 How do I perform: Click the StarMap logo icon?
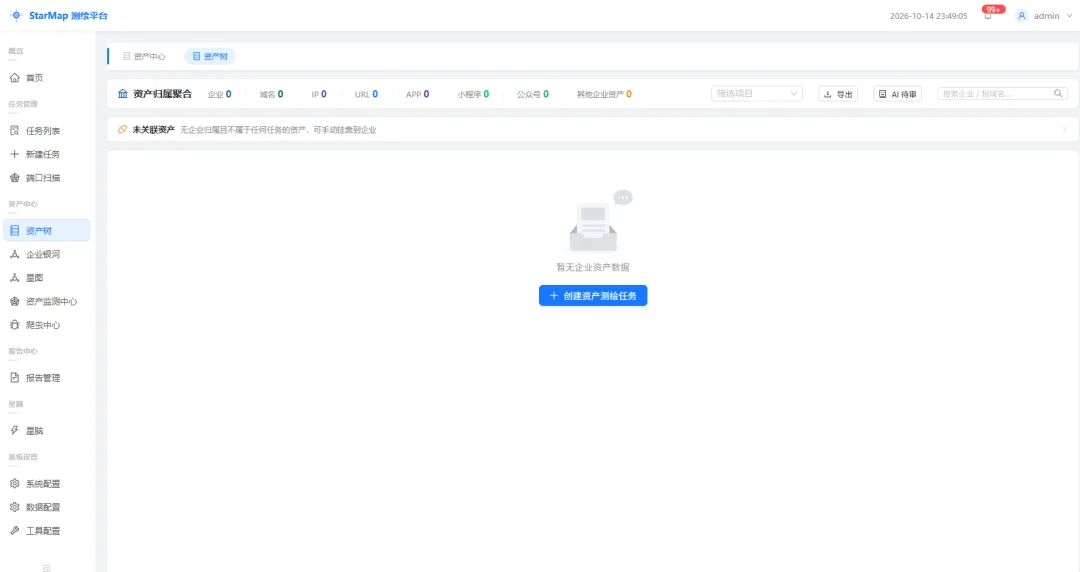(17, 15)
